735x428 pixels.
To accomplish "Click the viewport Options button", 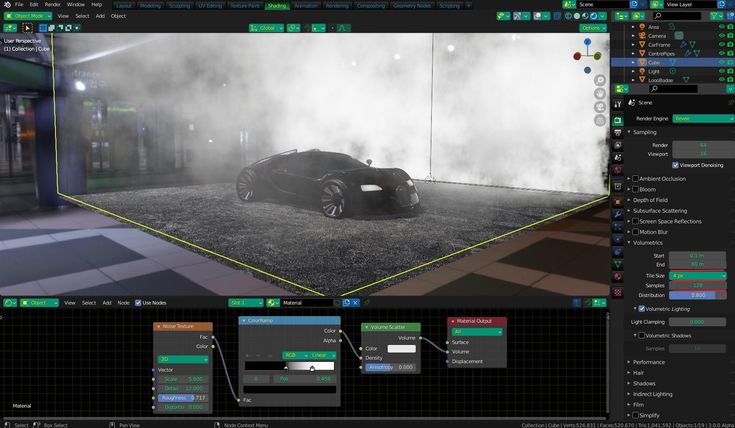I will 593,28.
